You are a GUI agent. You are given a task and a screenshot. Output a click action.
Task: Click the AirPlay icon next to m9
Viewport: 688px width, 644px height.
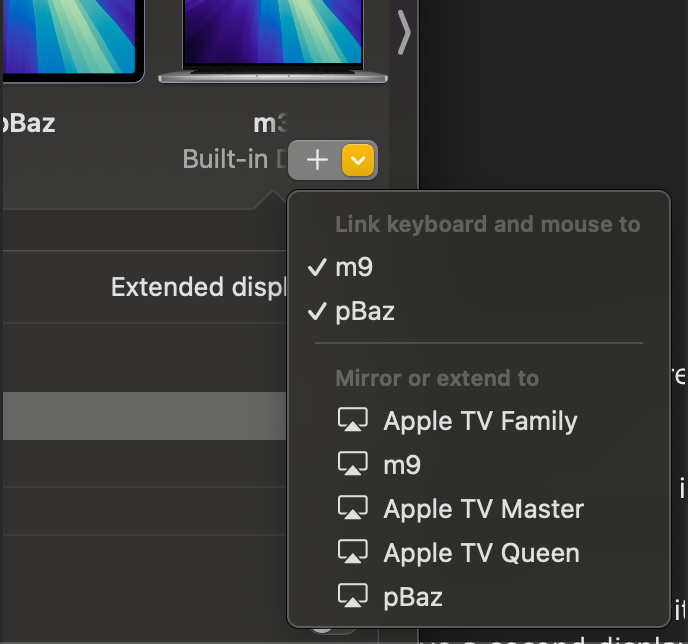[352, 465]
